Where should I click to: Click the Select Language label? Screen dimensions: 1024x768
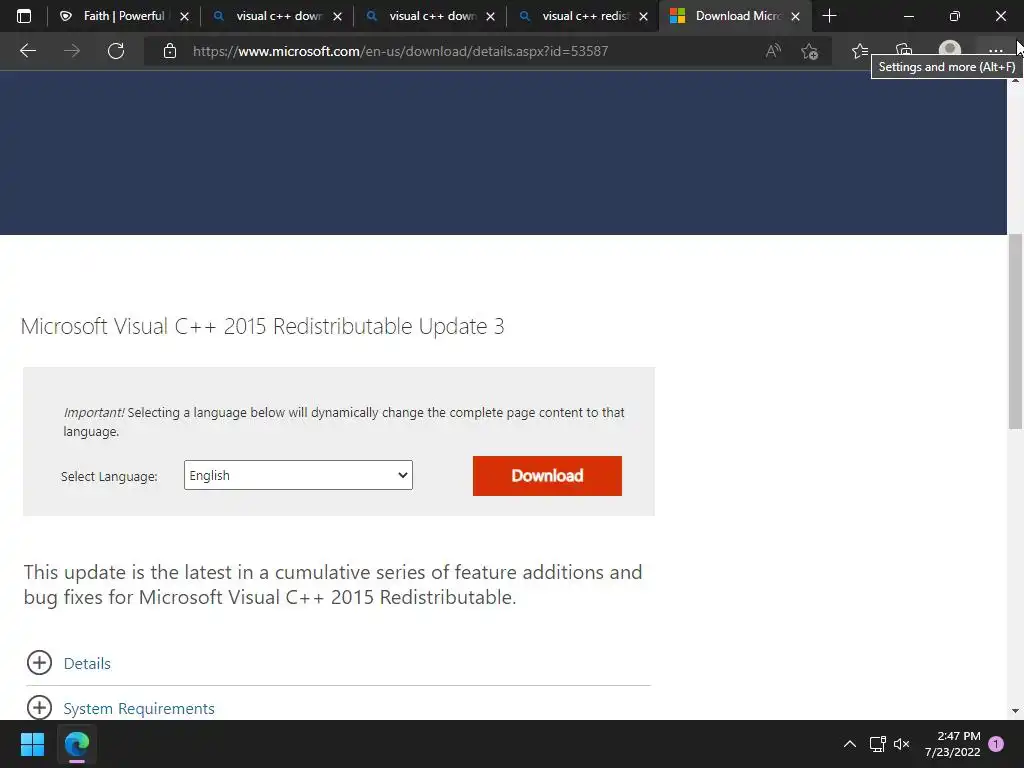tap(109, 477)
